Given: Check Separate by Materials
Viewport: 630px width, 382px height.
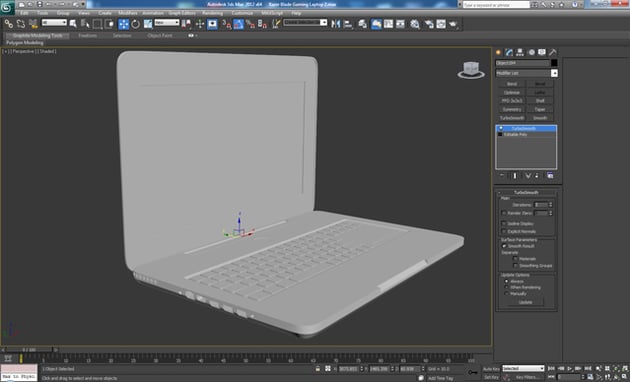Looking at the screenshot, I should click(515, 259).
